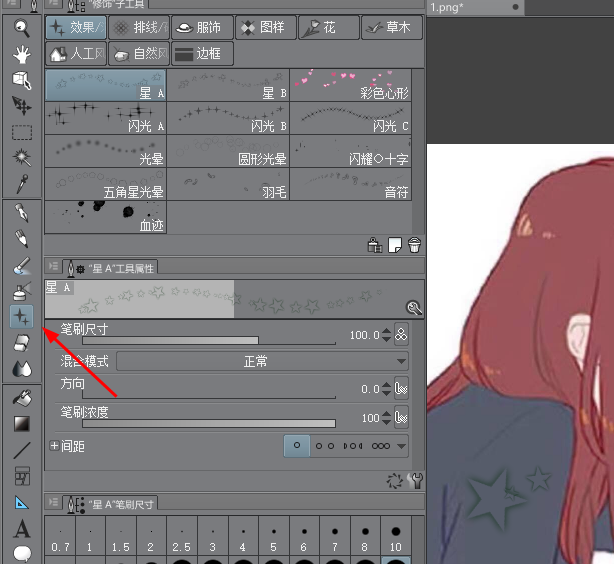Choose the 圆形光晕 brush
614x564 pixels.
tap(228, 151)
